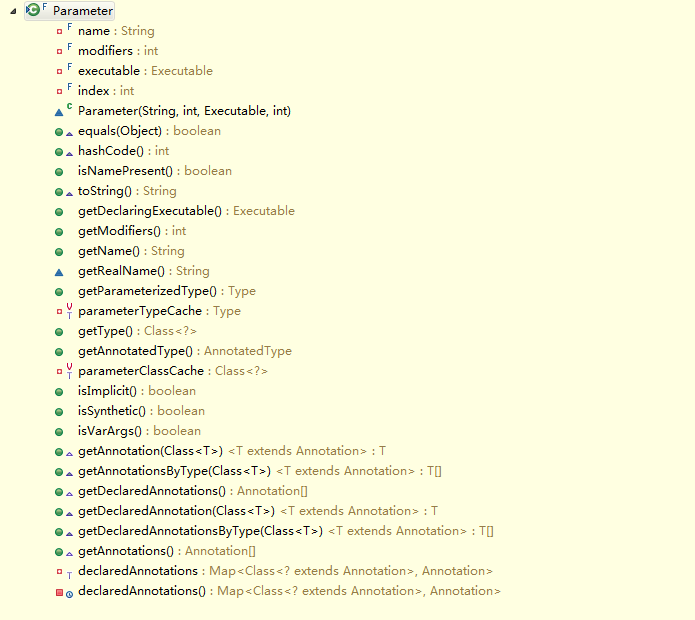Click the icon beside getDeclaredAnnotation(Class<T>)

click(x=59, y=512)
